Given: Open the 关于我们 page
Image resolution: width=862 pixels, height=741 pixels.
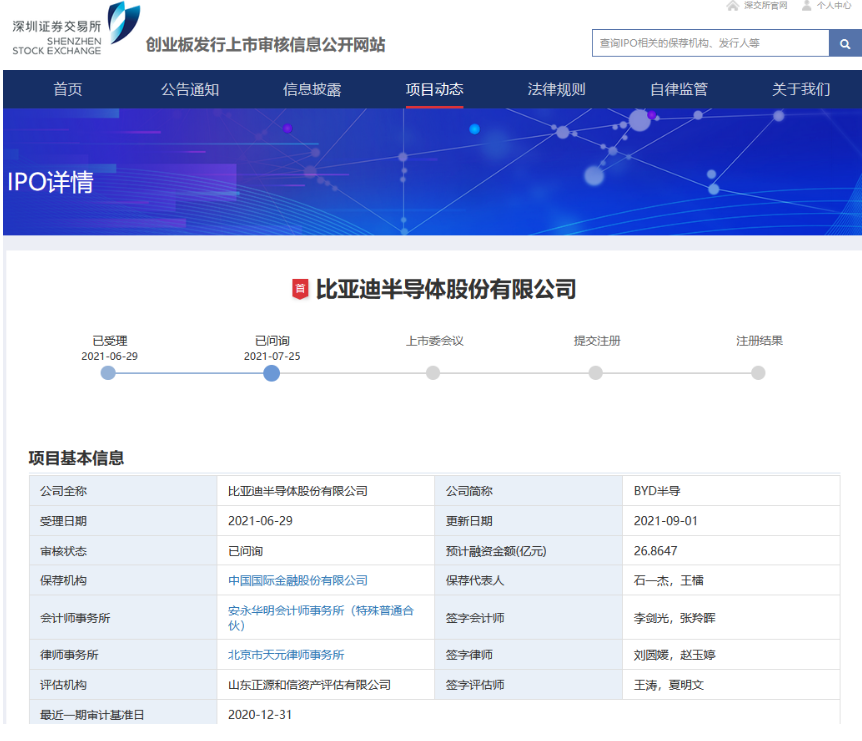Looking at the screenshot, I should [x=801, y=89].
